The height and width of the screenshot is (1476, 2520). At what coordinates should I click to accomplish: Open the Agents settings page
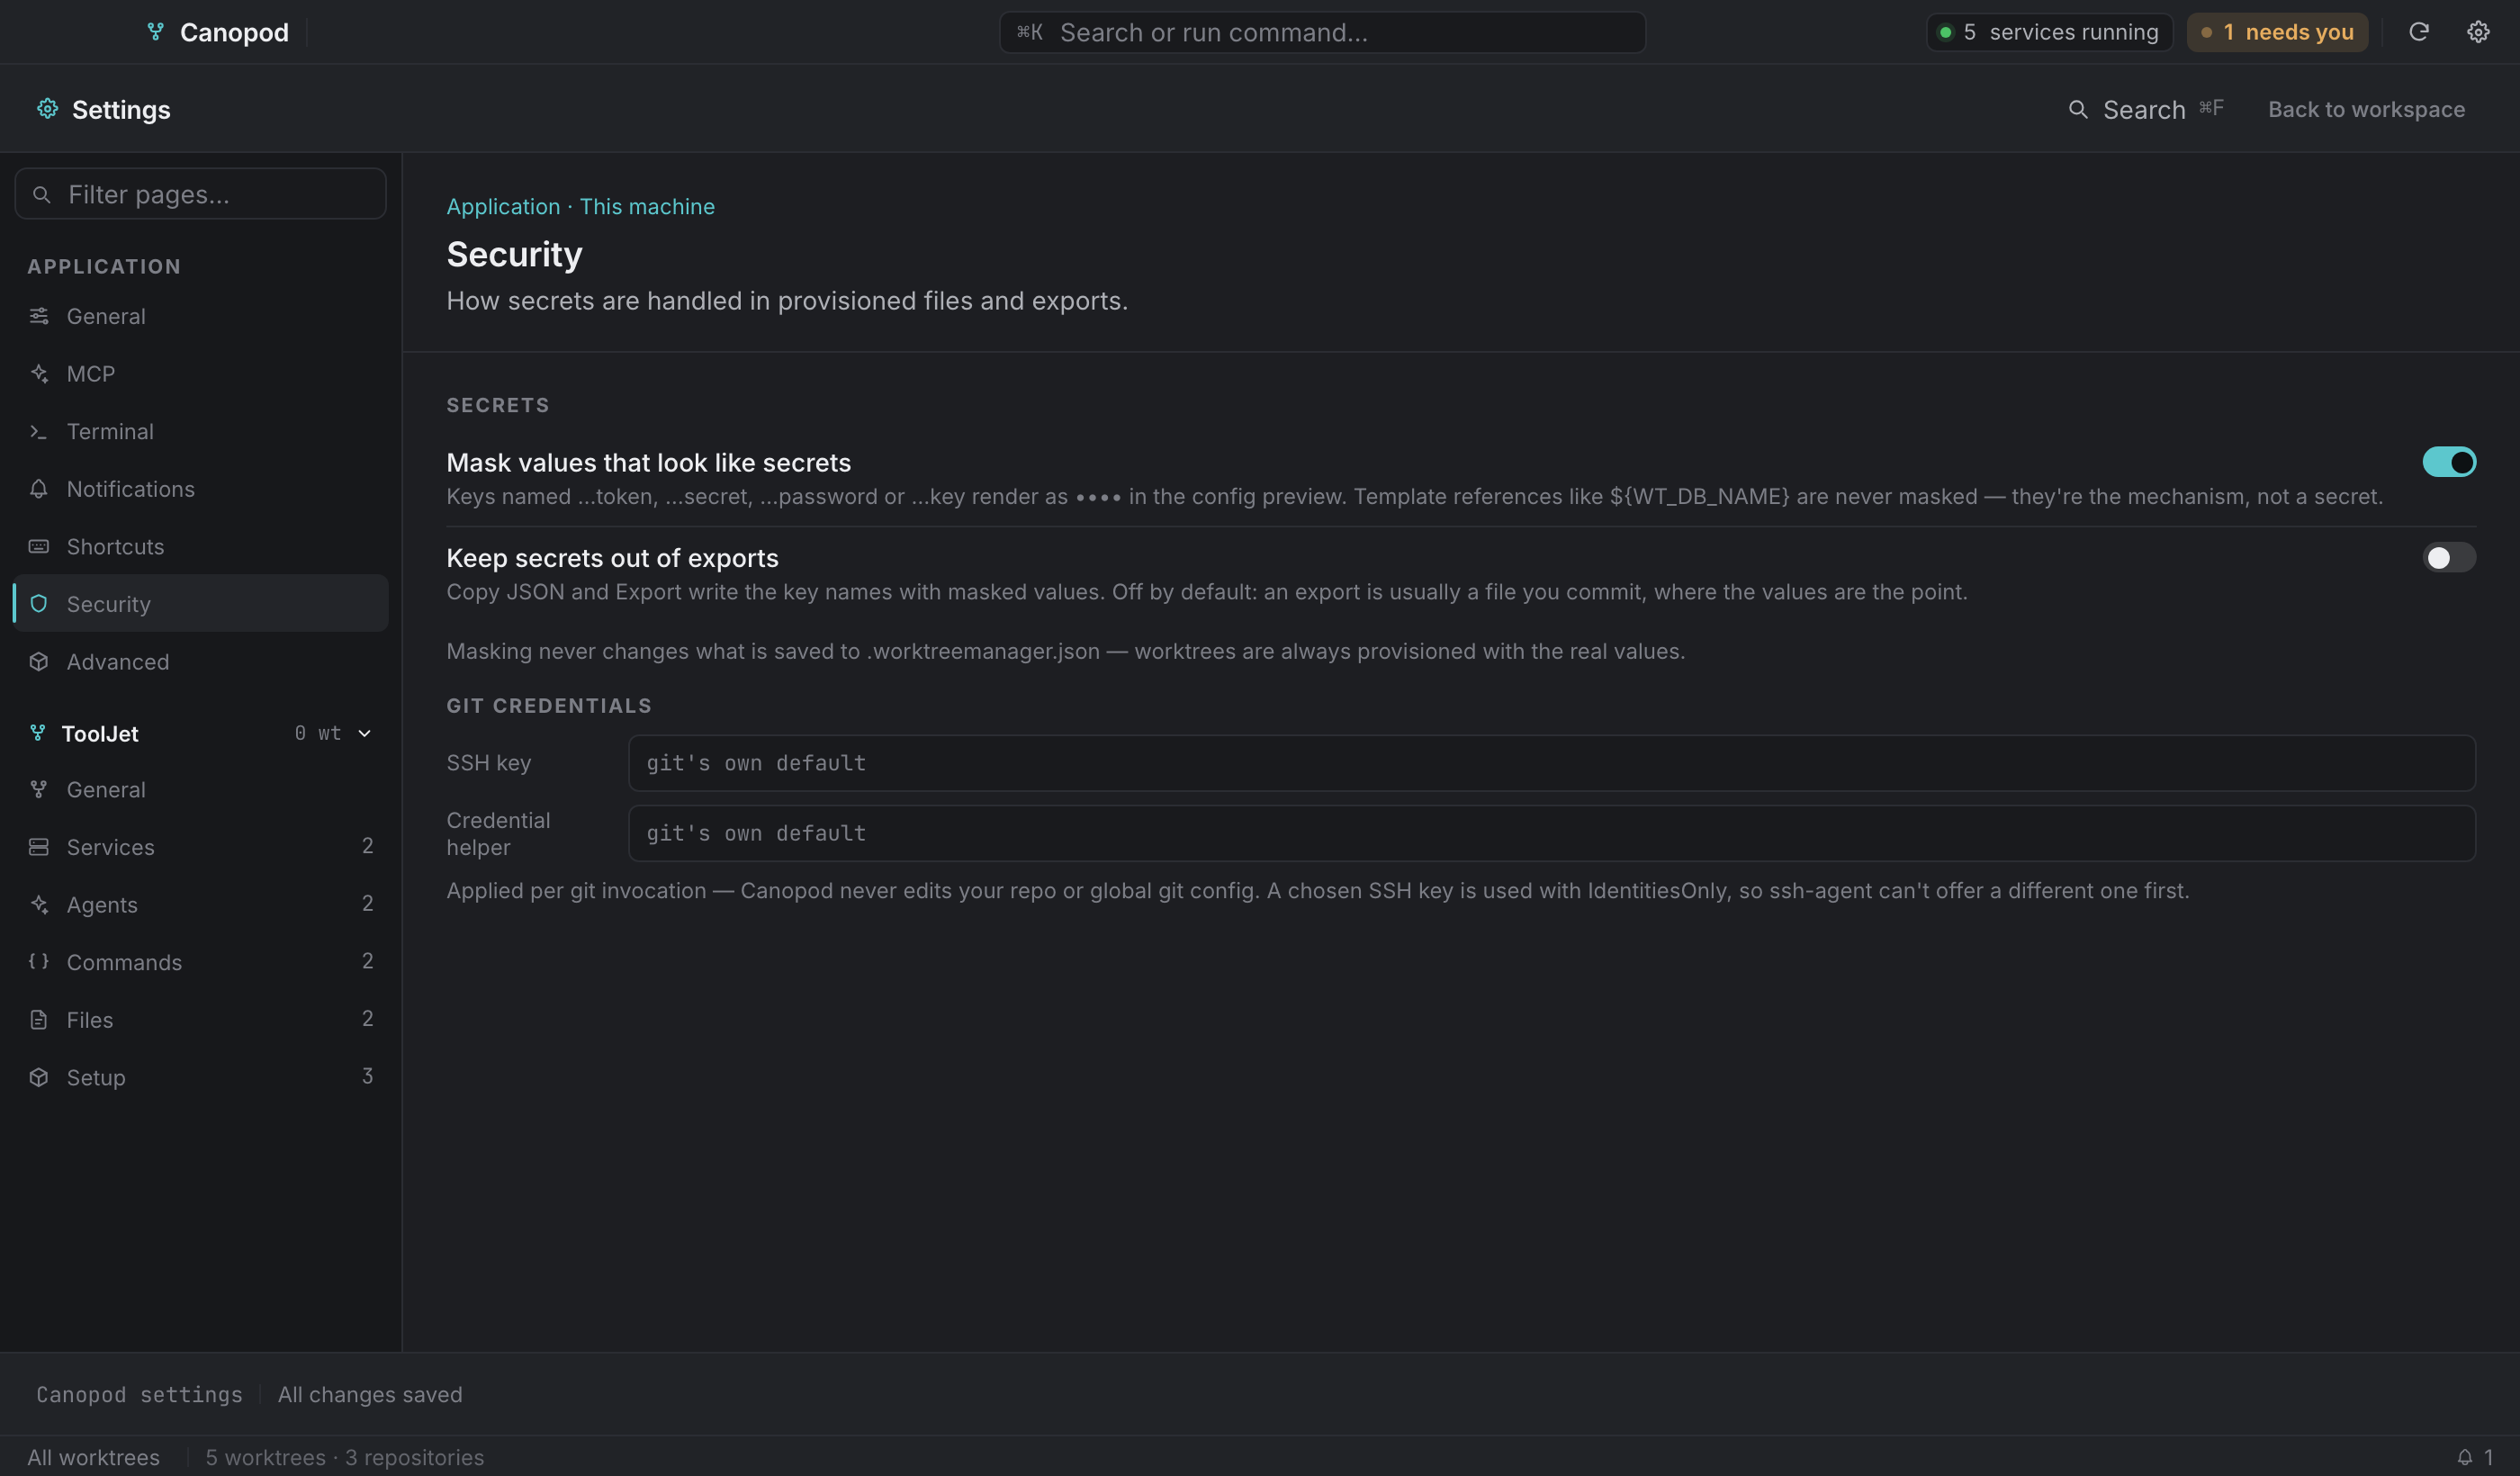coord(201,904)
